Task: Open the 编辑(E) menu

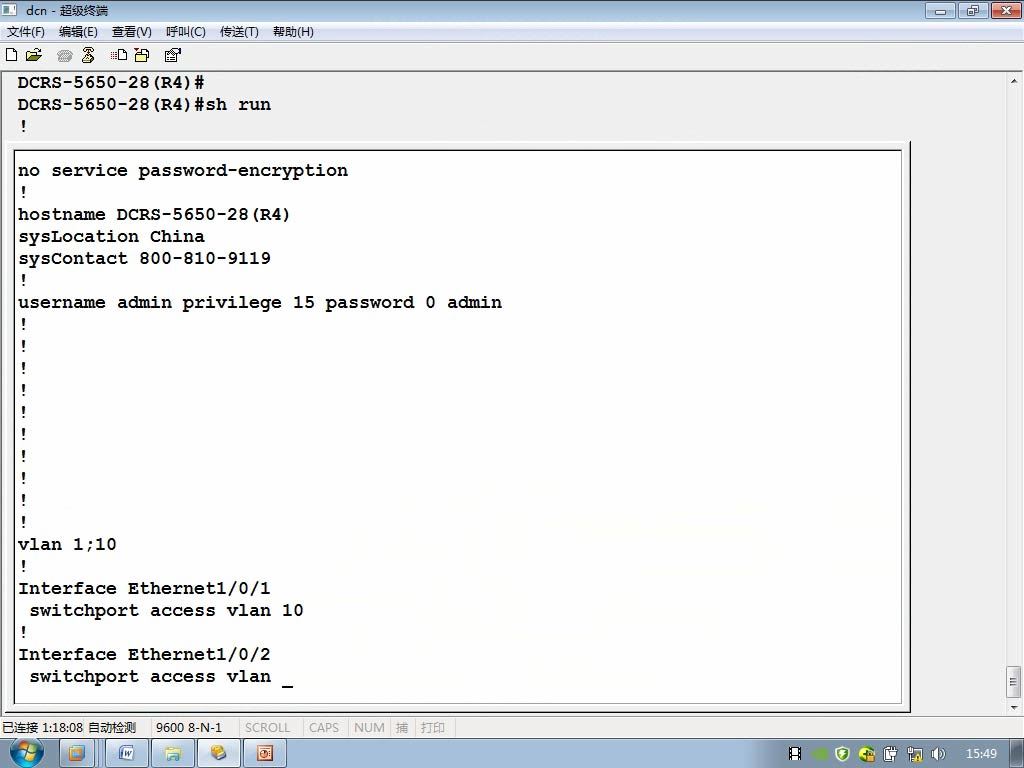Action: [x=78, y=31]
